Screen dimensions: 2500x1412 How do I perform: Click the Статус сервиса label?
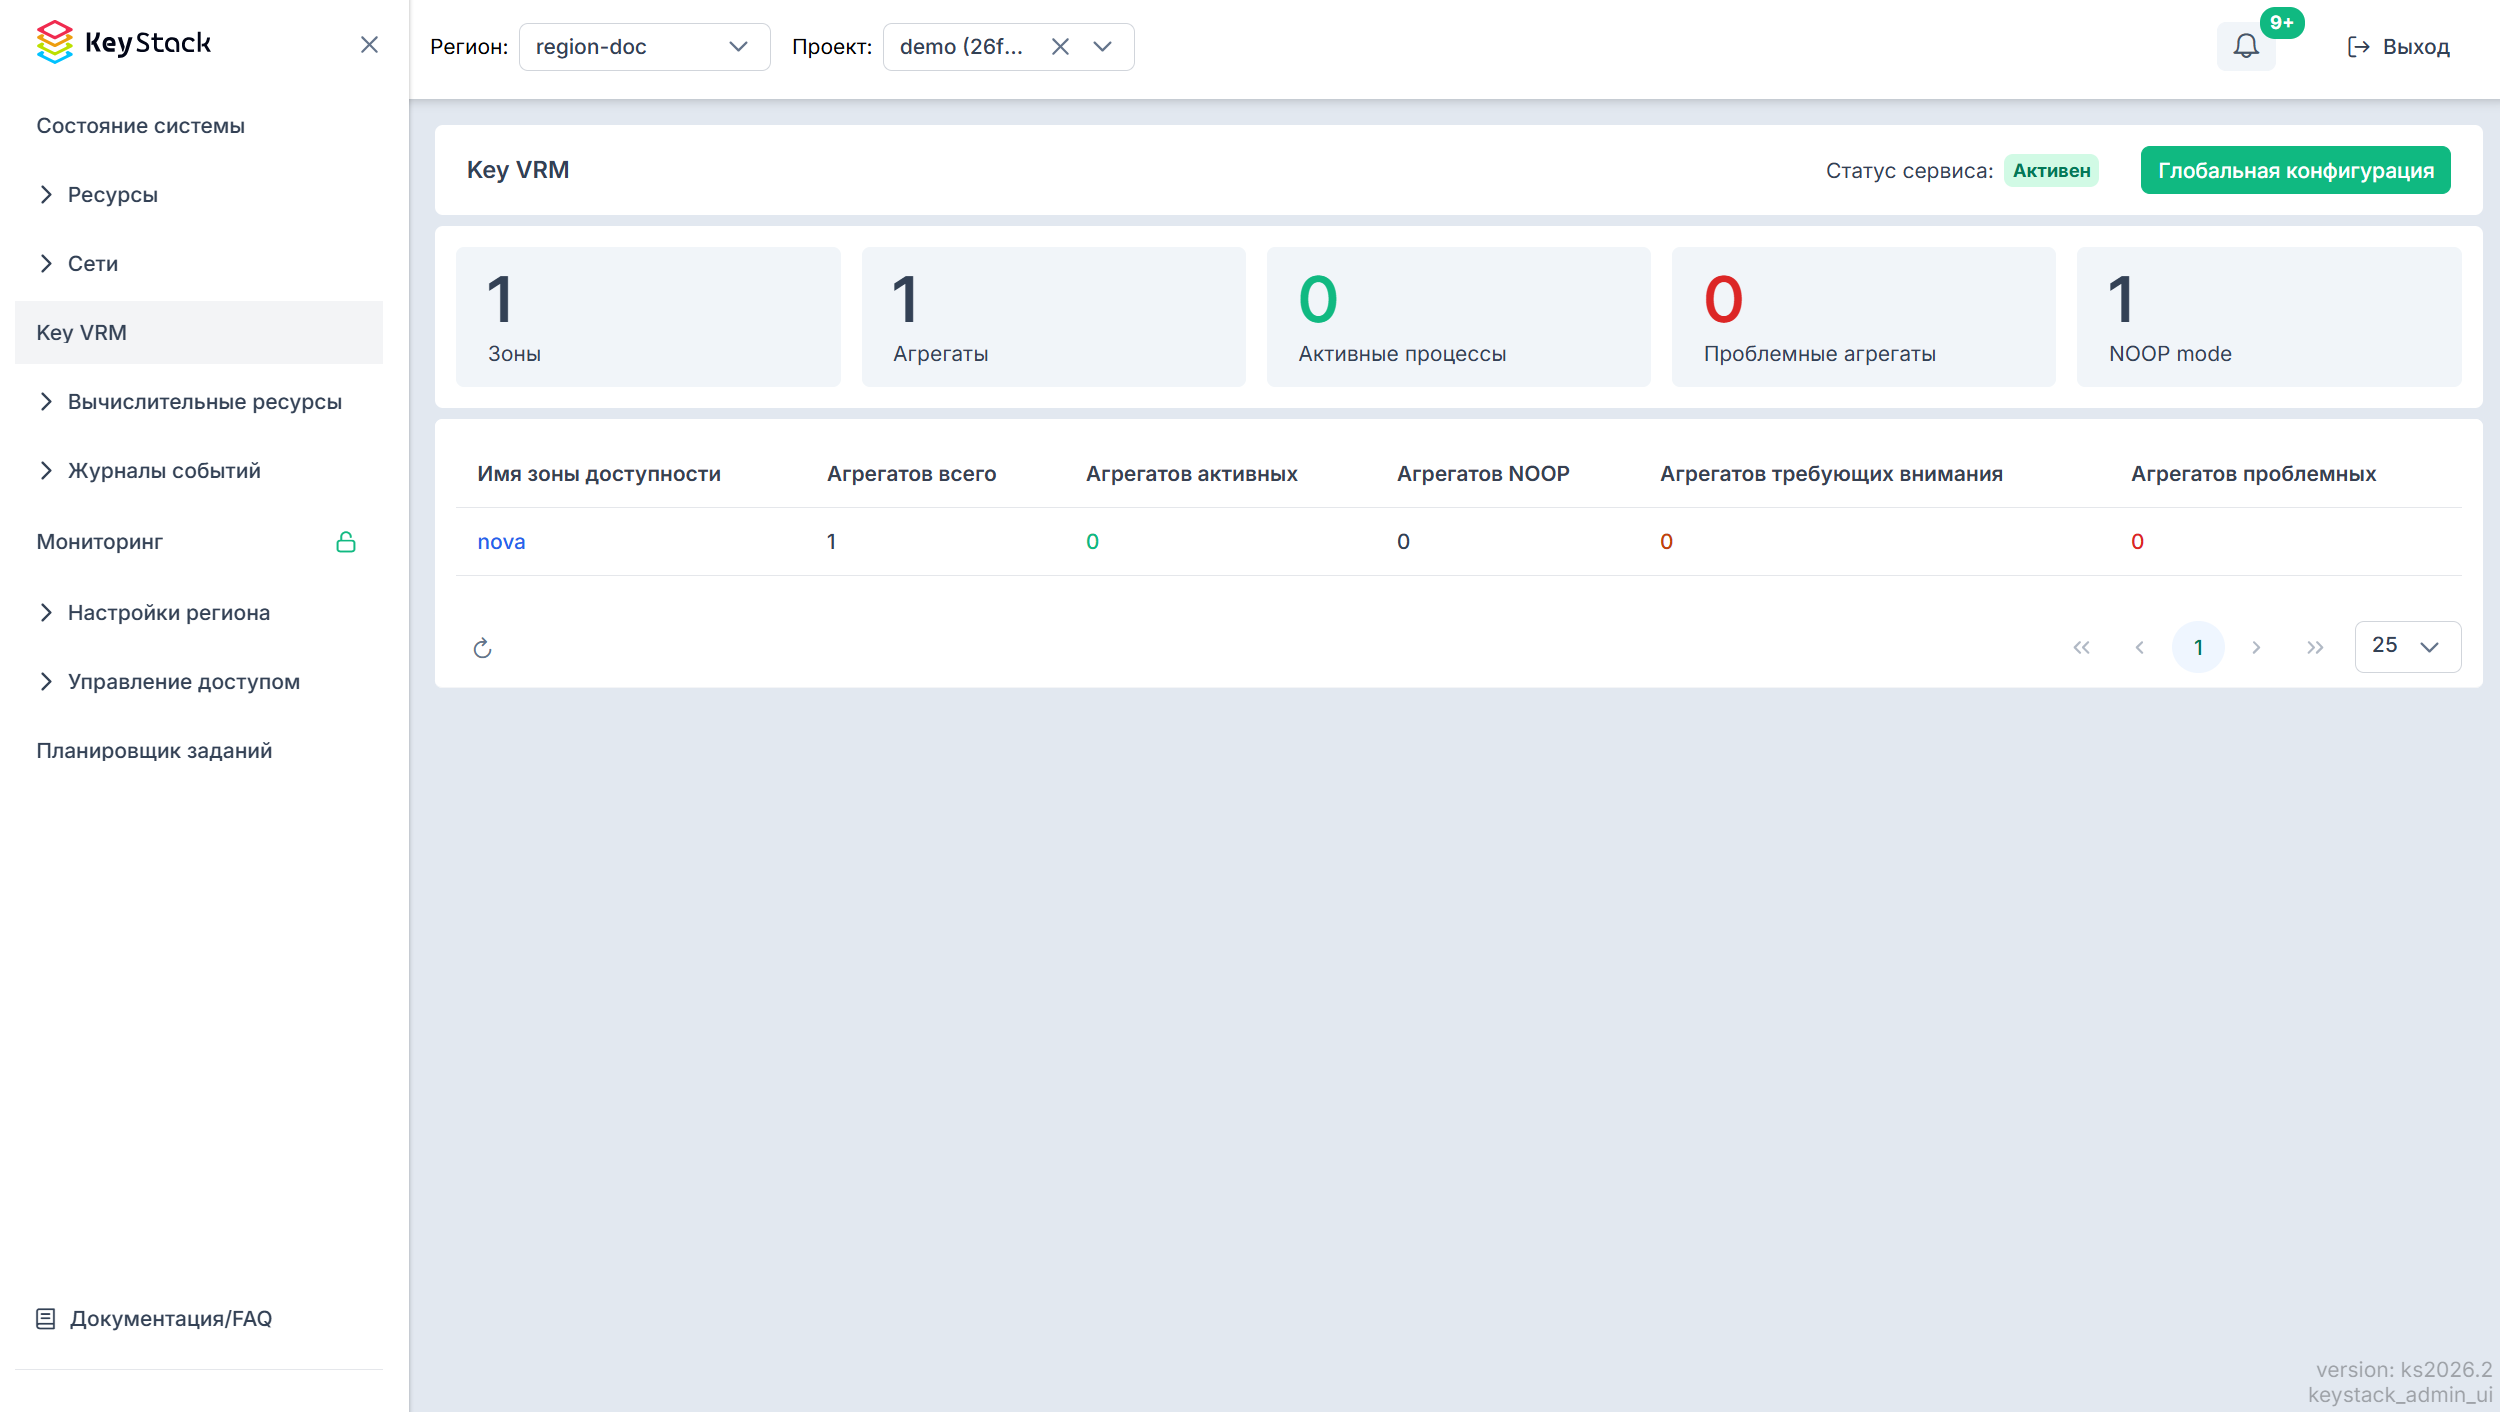(1909, 171)
